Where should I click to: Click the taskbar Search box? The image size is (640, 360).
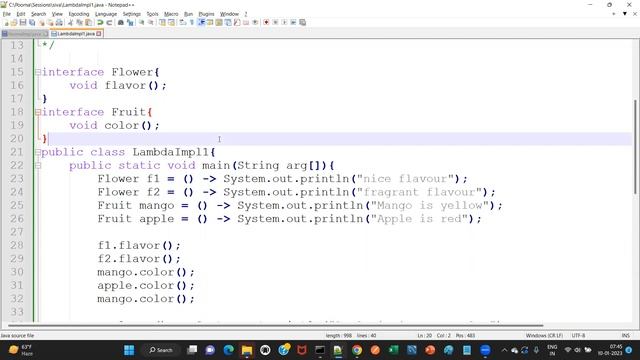click(161, 350)
